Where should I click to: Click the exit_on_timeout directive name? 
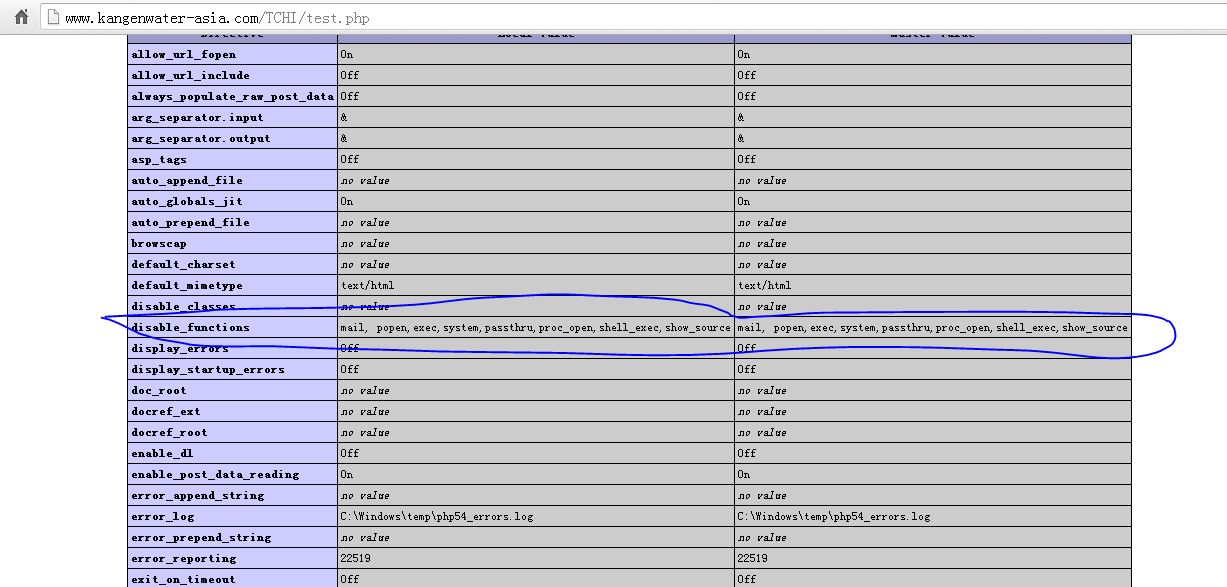tap(183, 579)
